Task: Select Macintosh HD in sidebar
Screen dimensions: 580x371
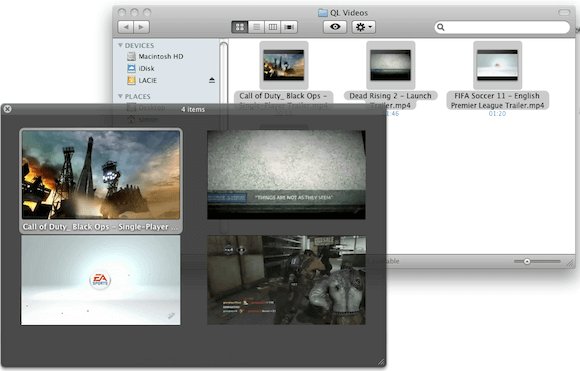Action: [161, 56]
